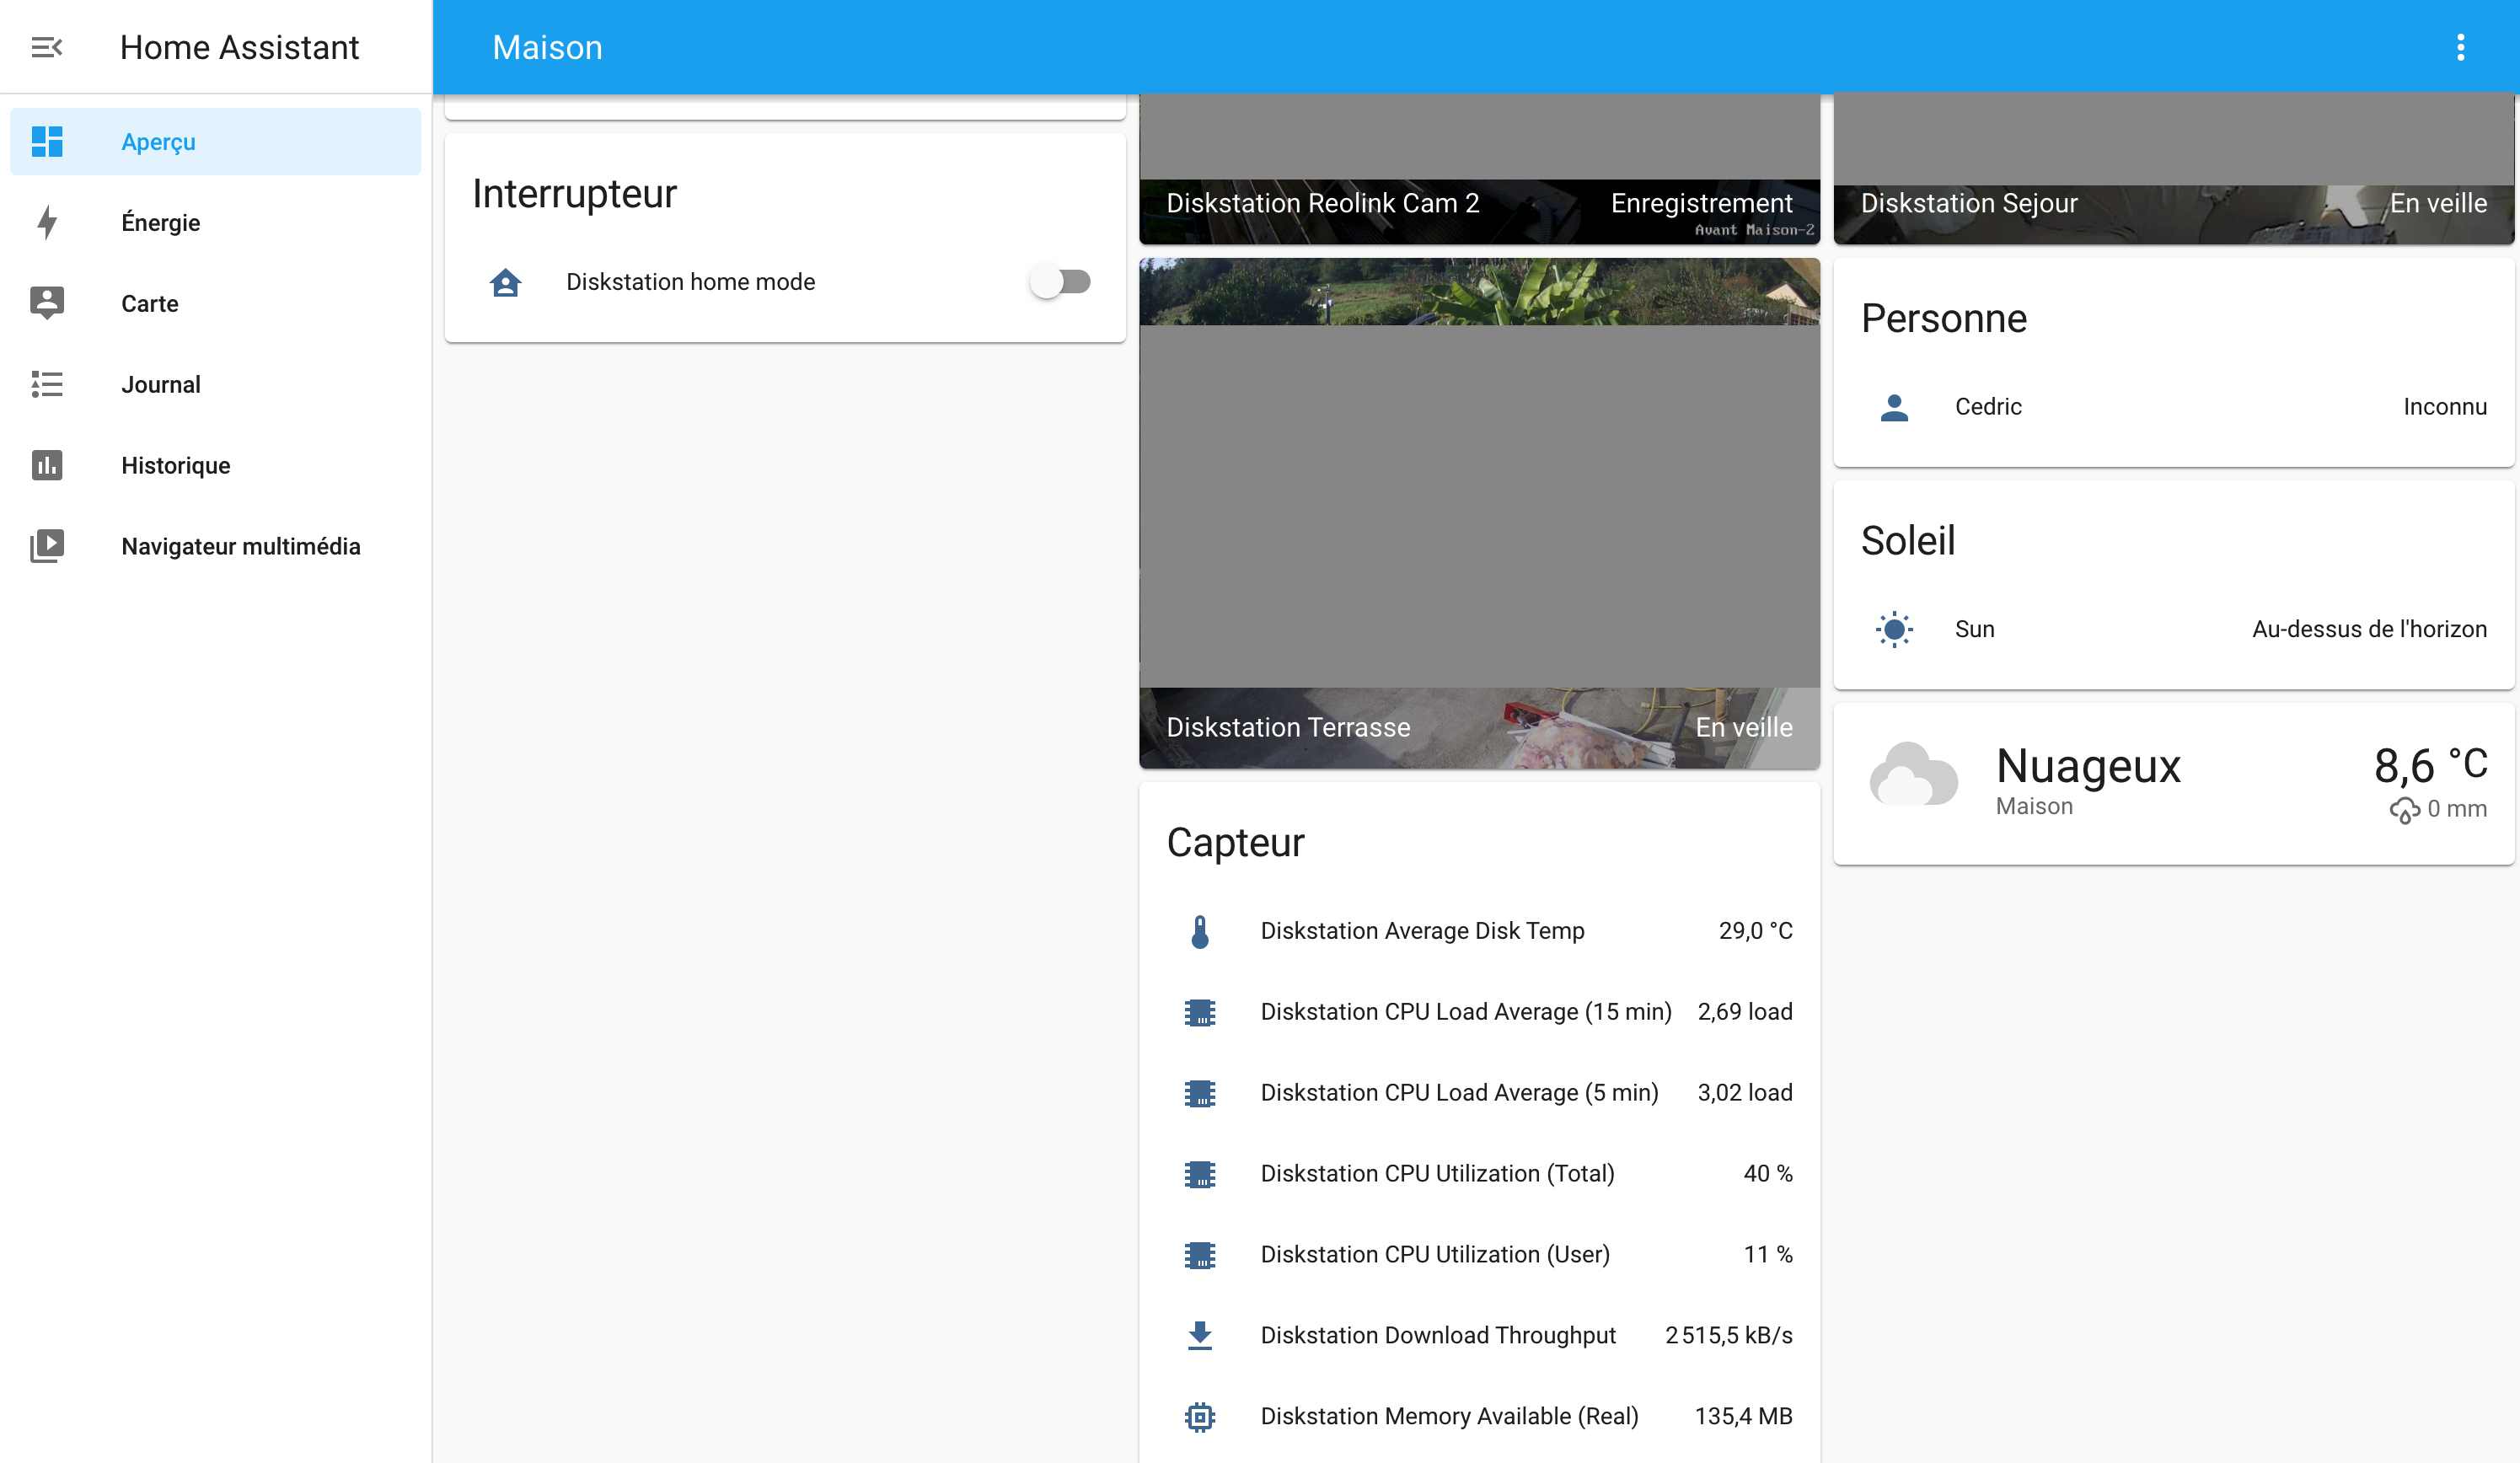2520x1463 pixels.
Task: Click the Sun icon in Soleil card
Action: coord(1894,629)
